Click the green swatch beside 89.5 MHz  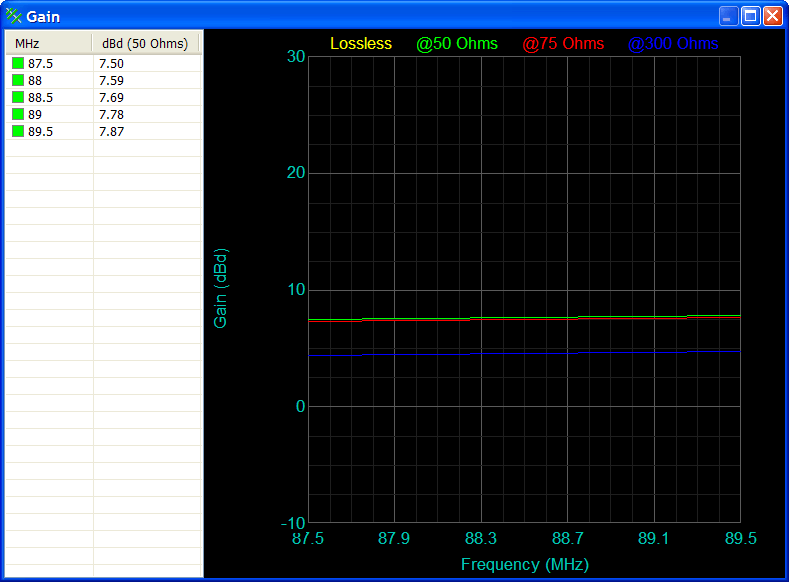18,131
